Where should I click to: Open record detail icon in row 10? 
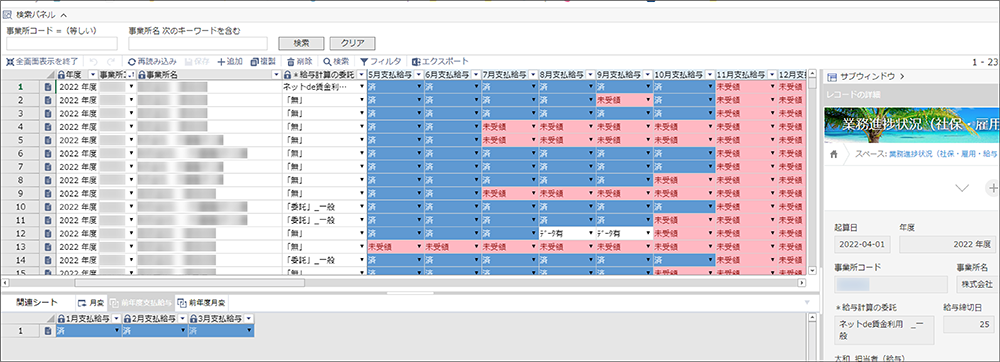coord(48,206)
